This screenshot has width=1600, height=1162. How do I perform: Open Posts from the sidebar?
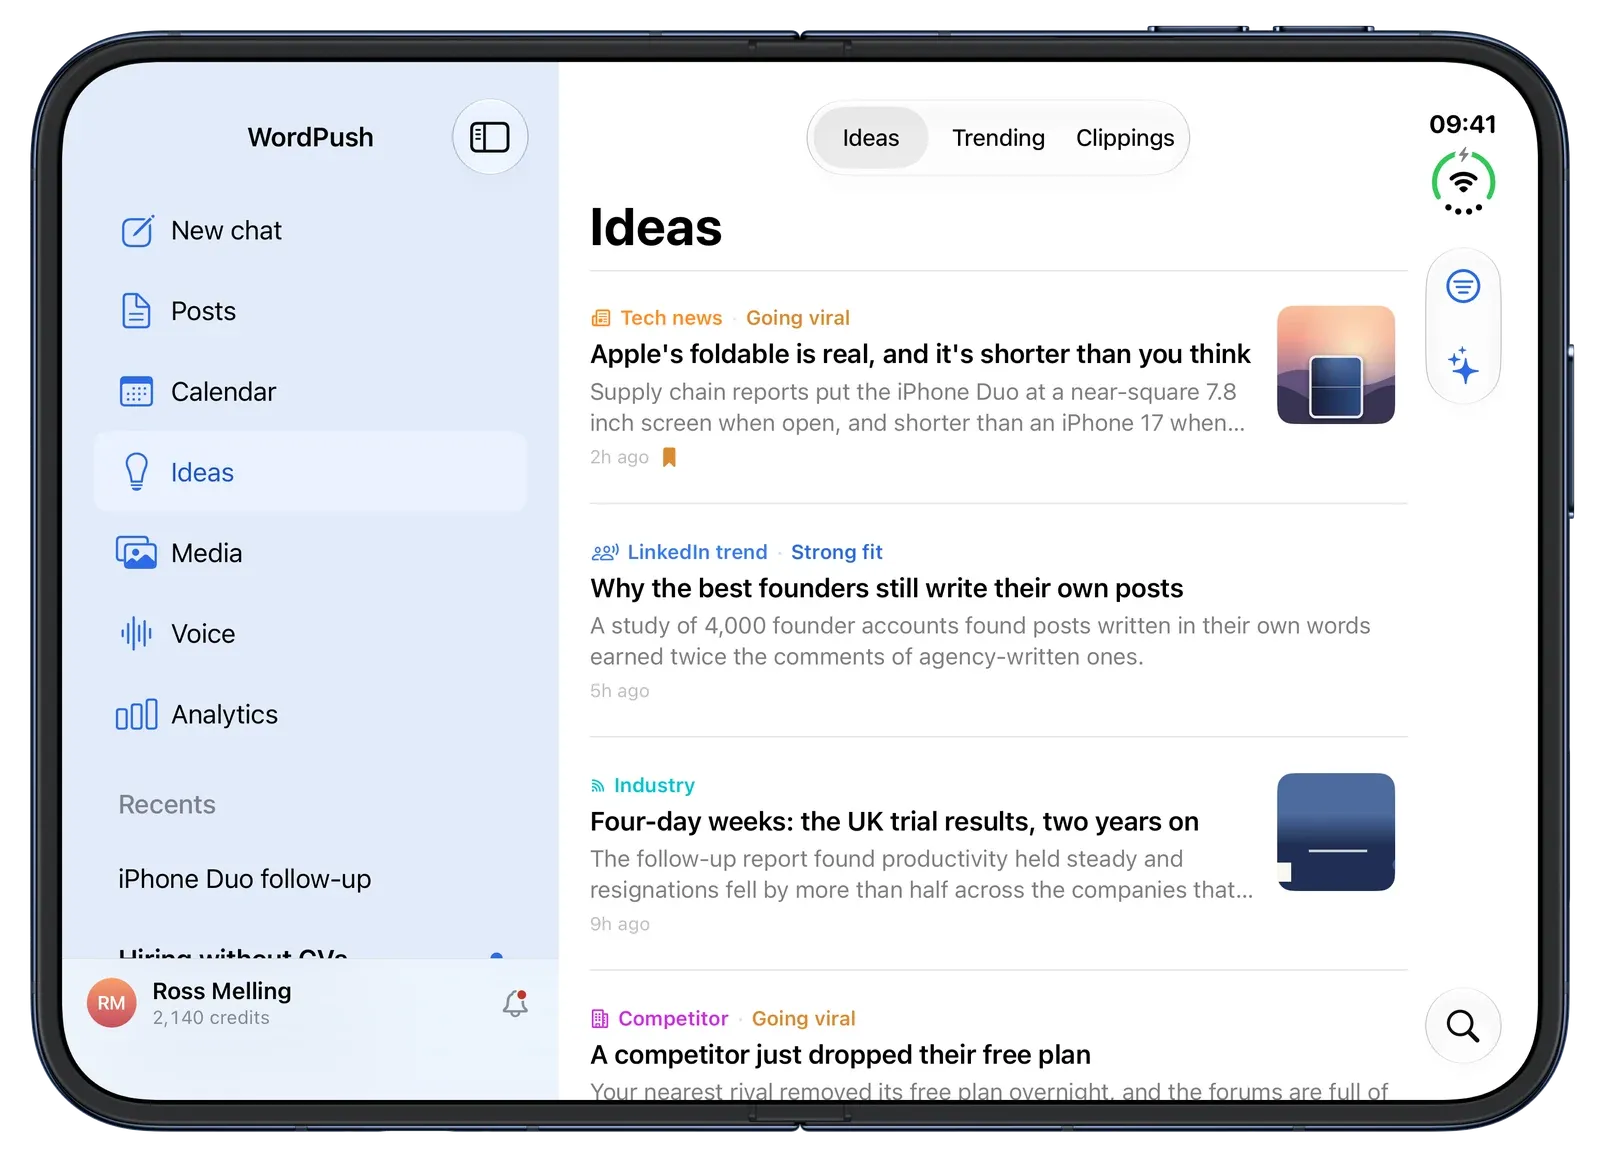click(x=310, y=311)
